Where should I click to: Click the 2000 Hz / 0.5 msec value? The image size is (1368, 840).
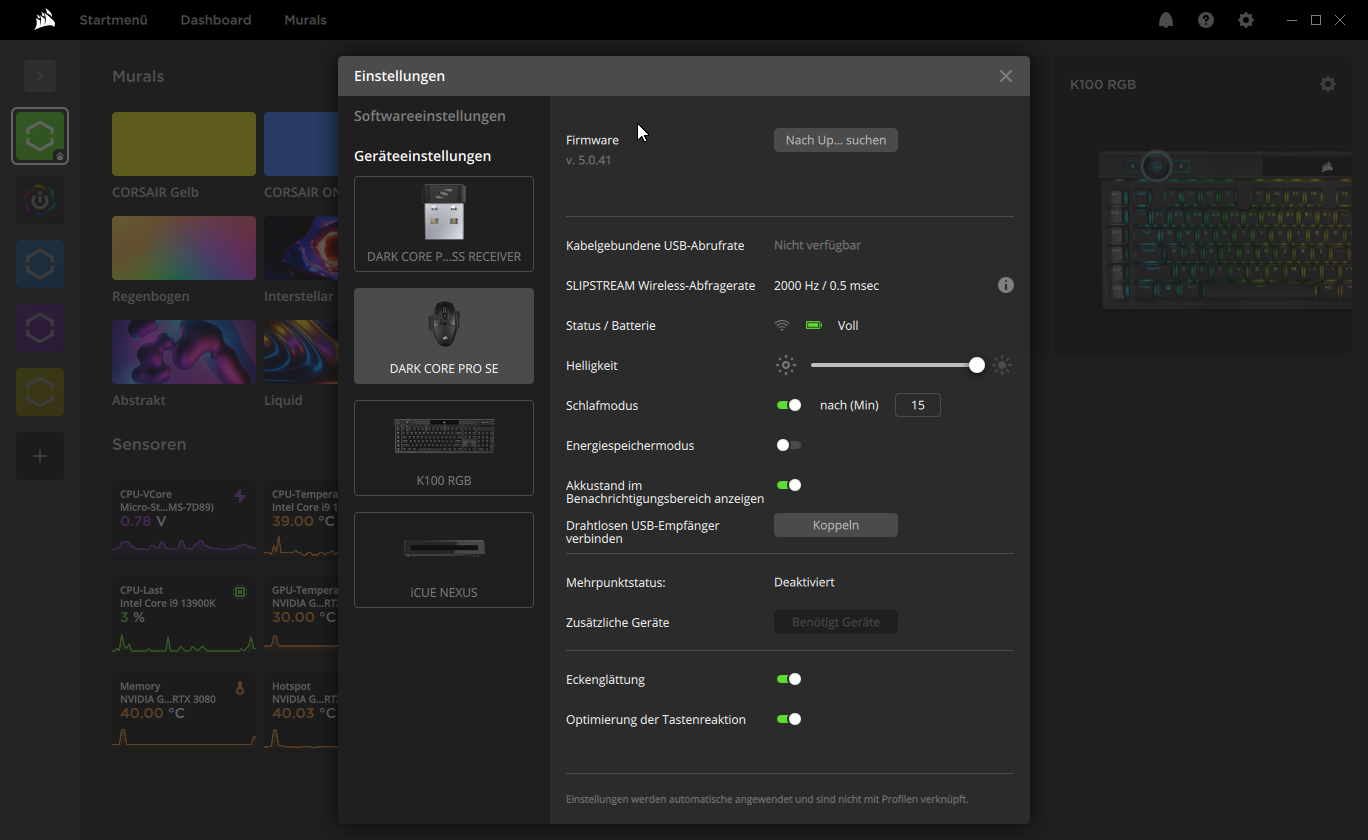(x=826, y=285)
